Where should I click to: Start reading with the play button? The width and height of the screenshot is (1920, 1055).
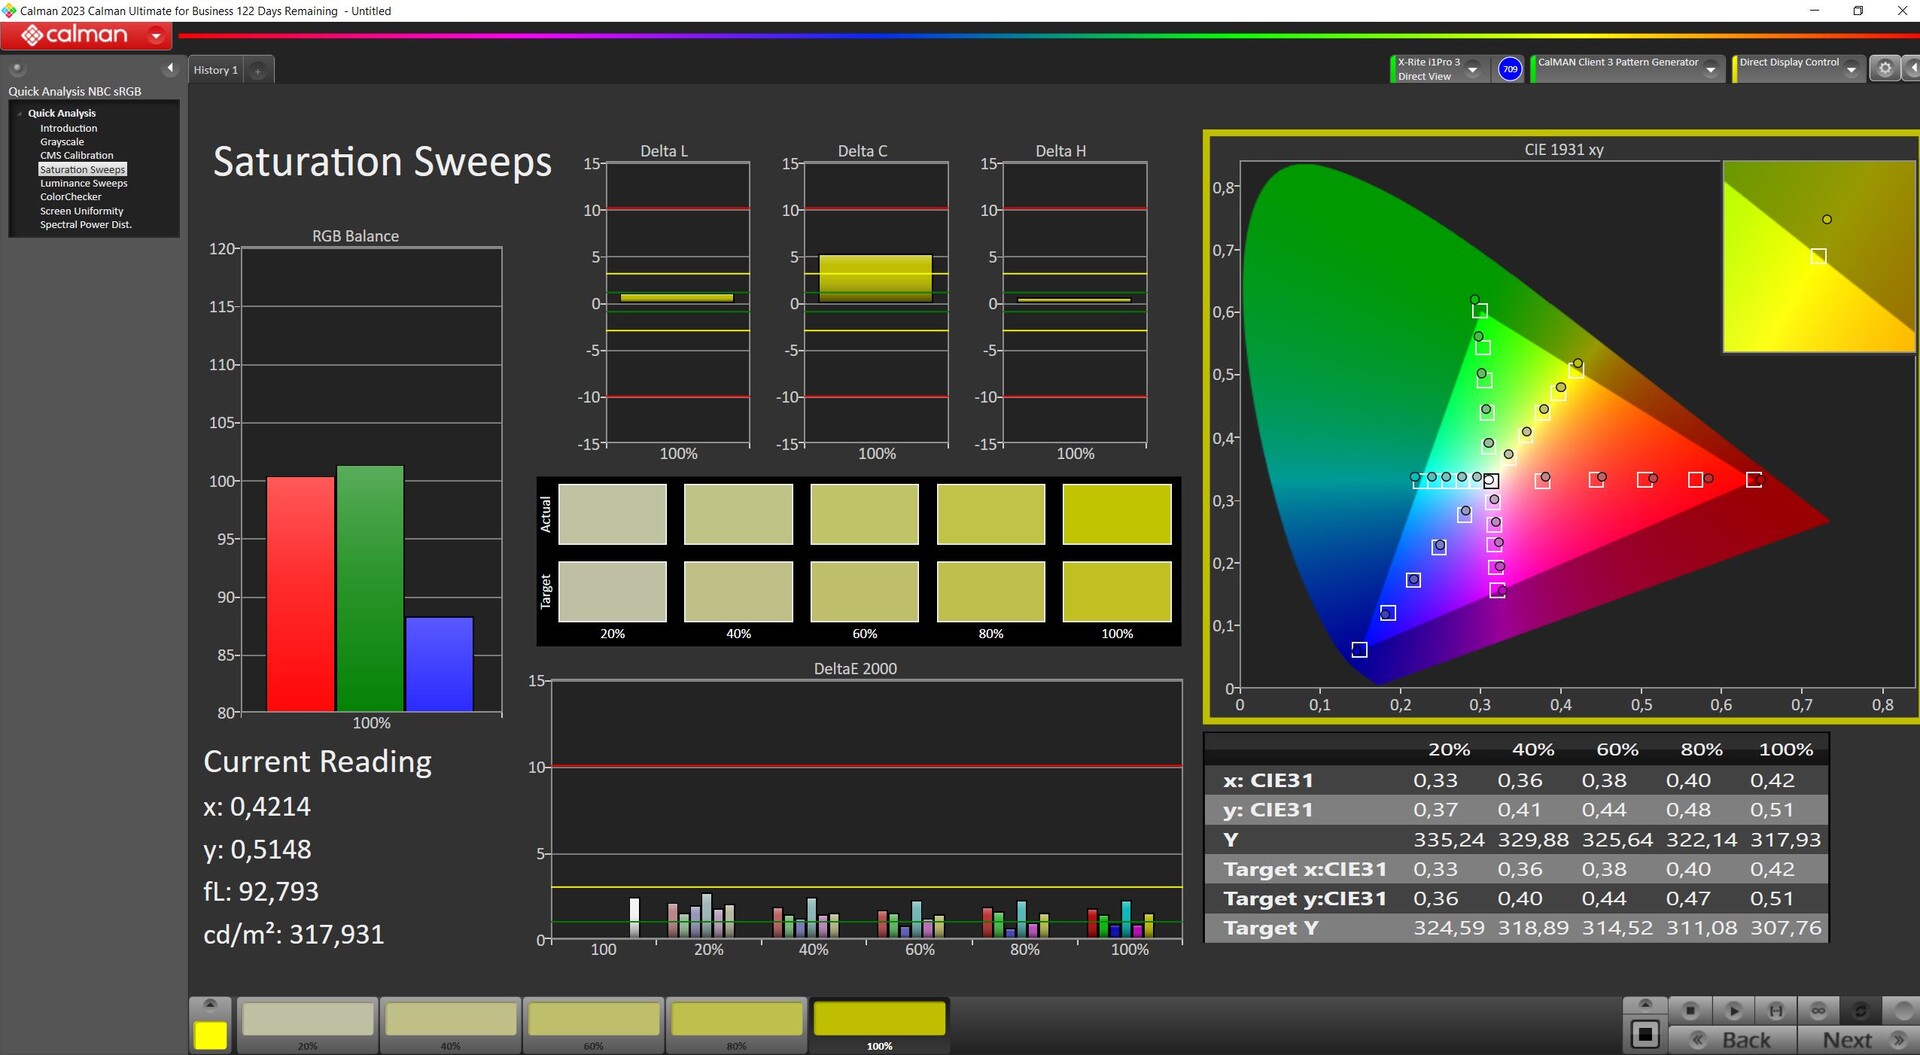(1734, 1010)
